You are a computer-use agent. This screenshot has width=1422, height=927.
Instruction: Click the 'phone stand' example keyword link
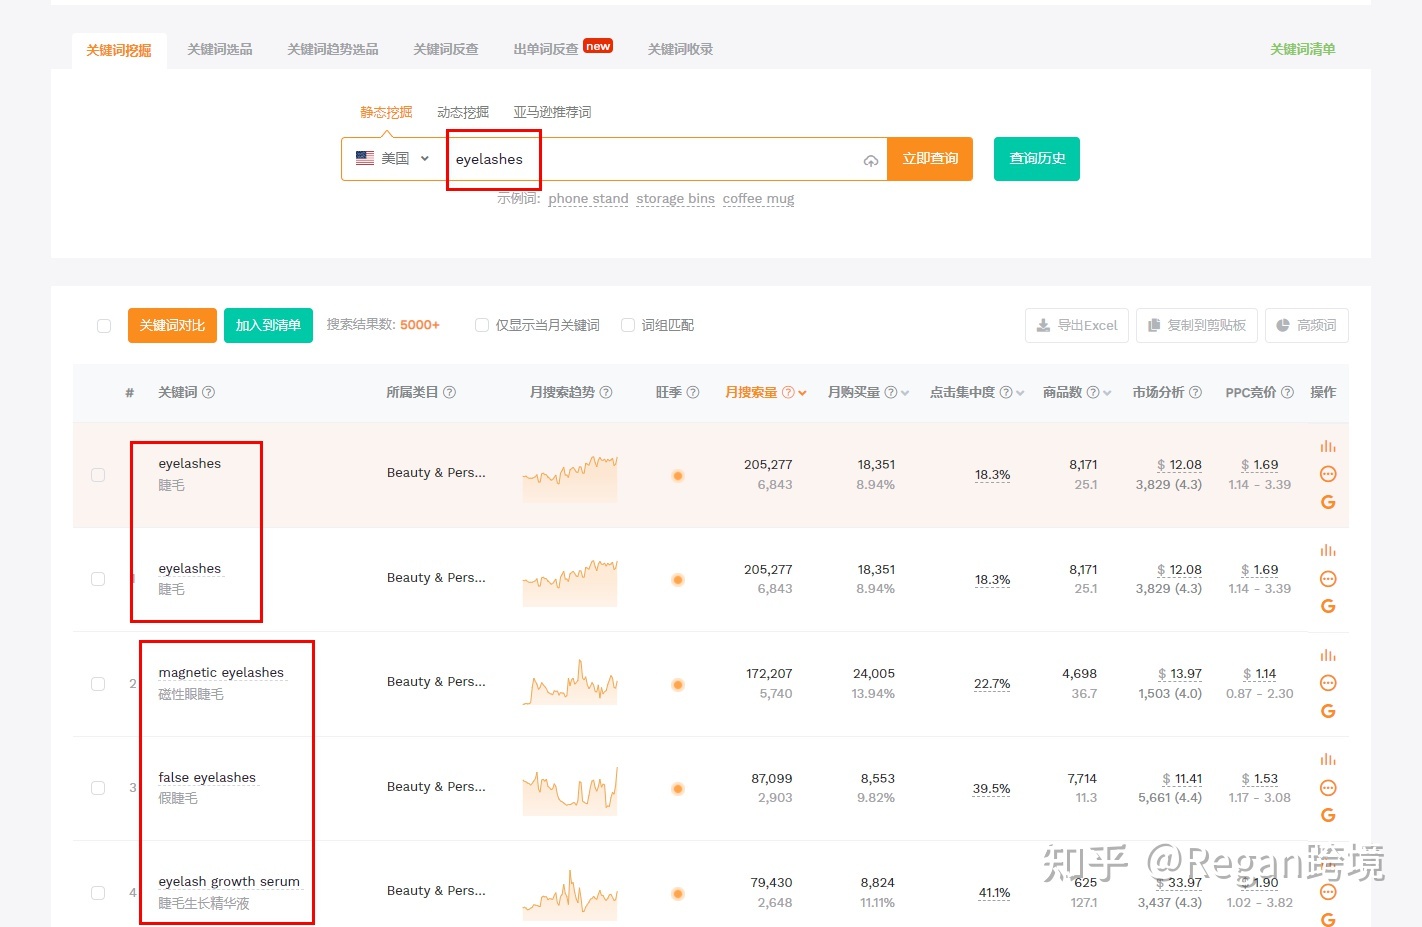pos(588,199)
